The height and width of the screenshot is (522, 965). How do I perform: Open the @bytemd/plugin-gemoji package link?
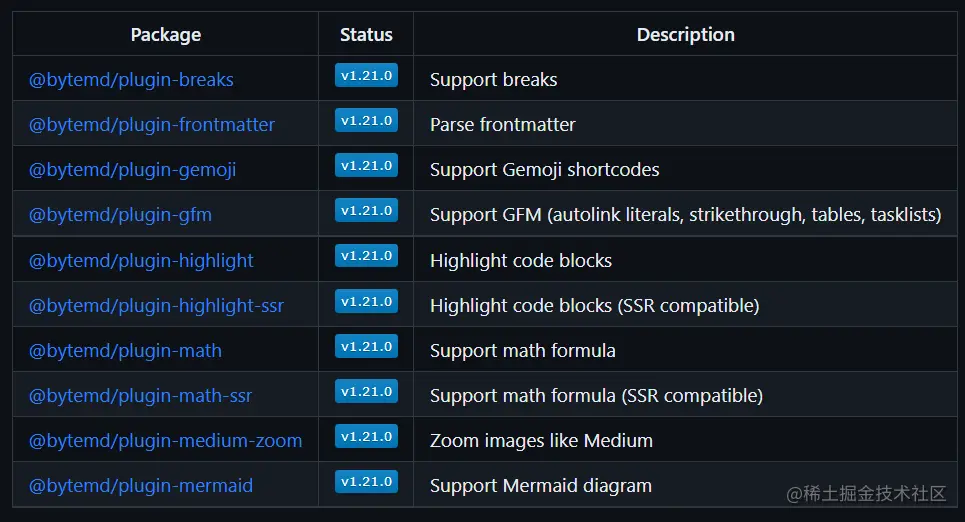tap(132, 170)
